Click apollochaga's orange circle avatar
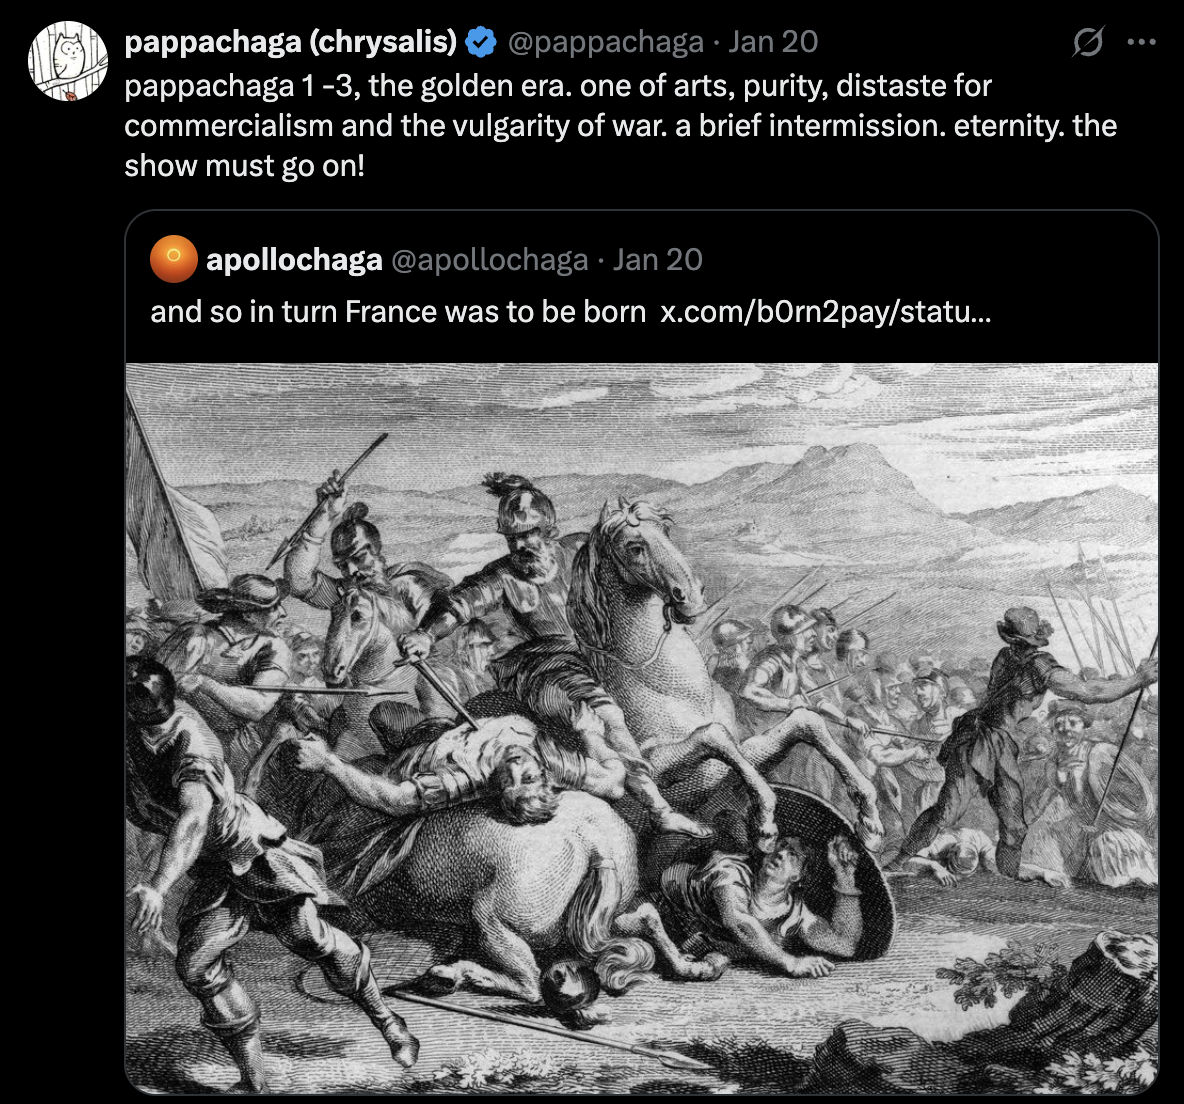1184x1104 pixels. (173, 260)
